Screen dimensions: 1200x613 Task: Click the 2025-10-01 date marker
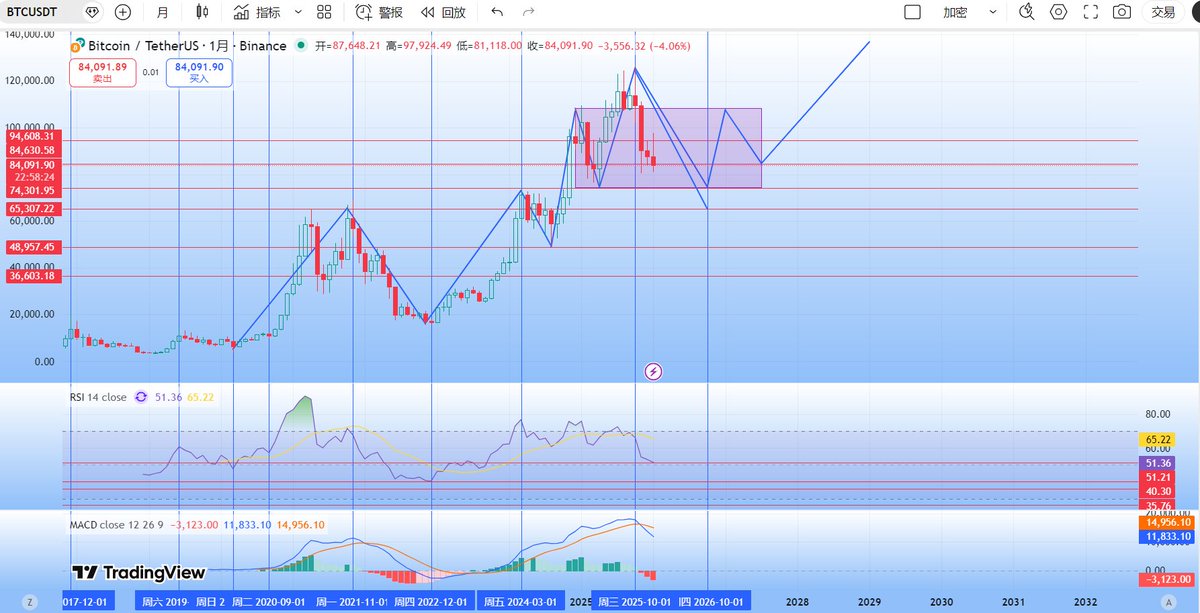pyautogui.click(x=636, y=602)
